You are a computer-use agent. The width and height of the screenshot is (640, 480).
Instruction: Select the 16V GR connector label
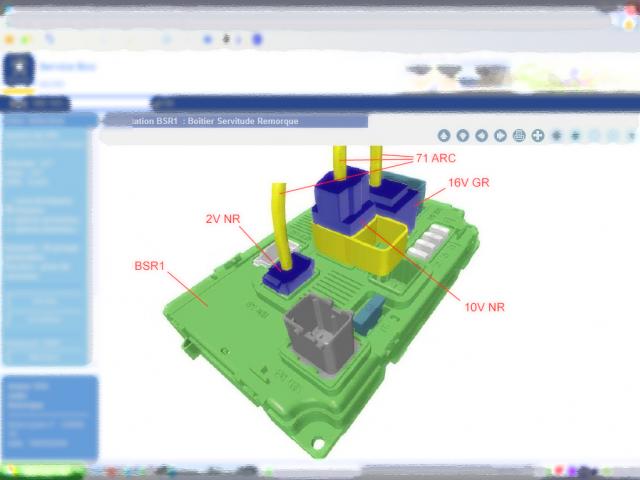469,182
